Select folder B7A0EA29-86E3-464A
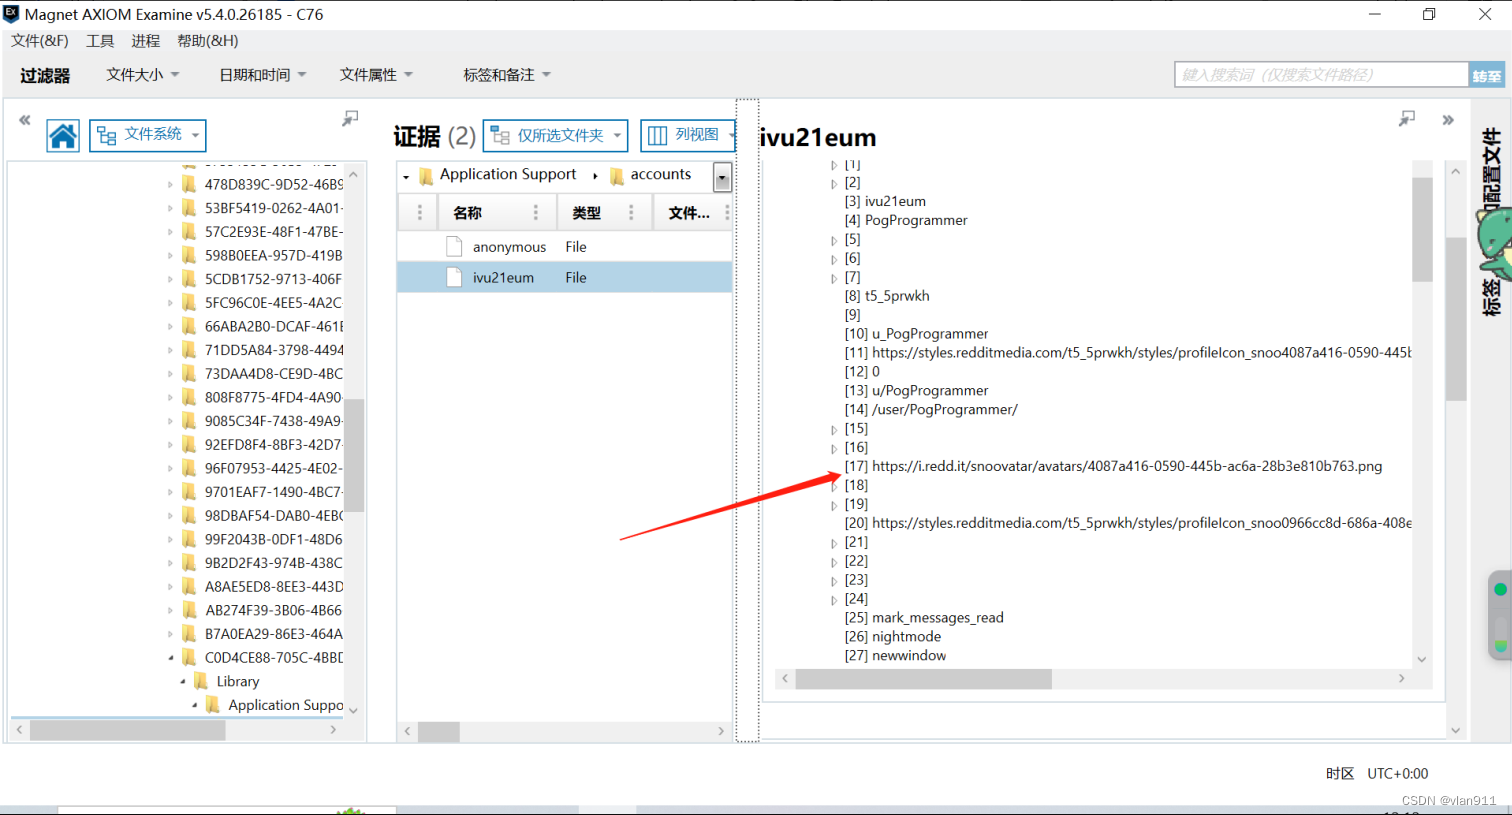This screenshot has height=815, width=1512. click(273, 634)
